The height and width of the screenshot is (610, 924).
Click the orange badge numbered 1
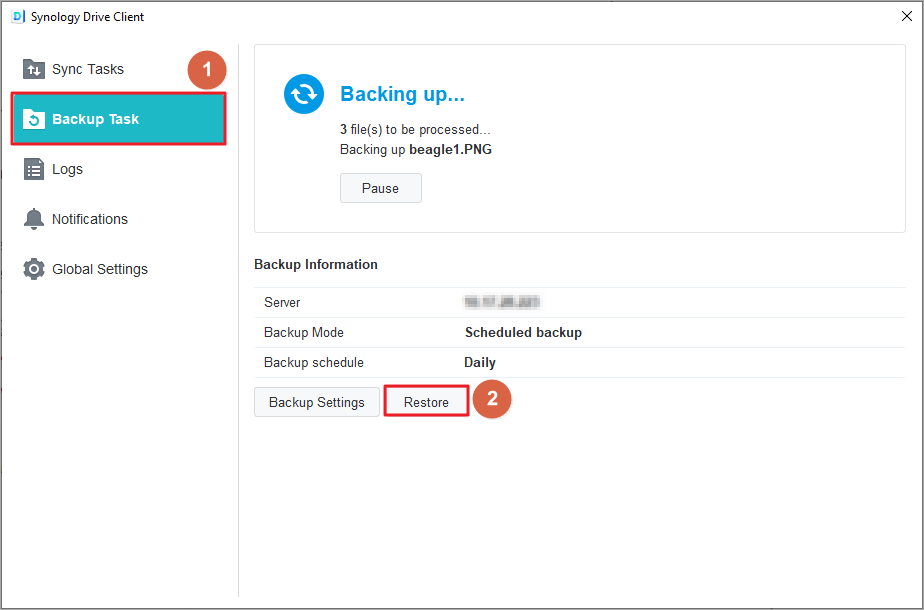(207, 70)
